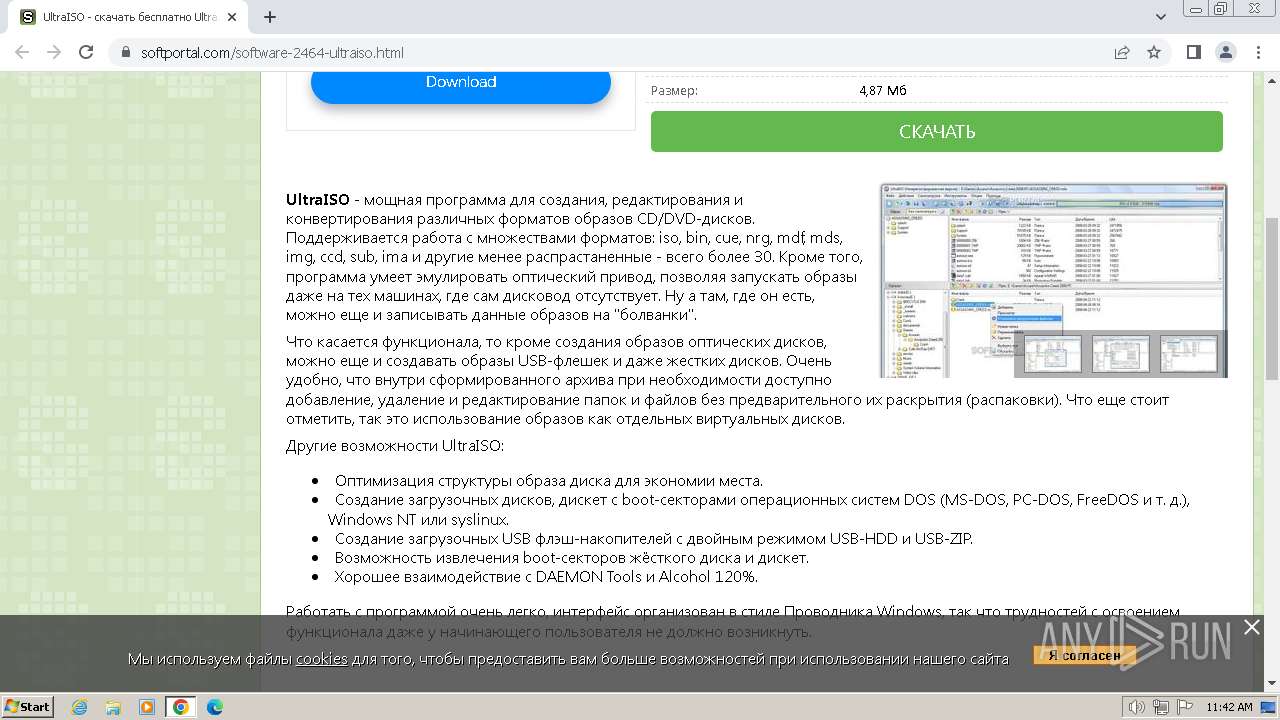Go back in browser history
Image resolution: width=1280 pixels, height=720 pixels.
[x=22, y=52]
